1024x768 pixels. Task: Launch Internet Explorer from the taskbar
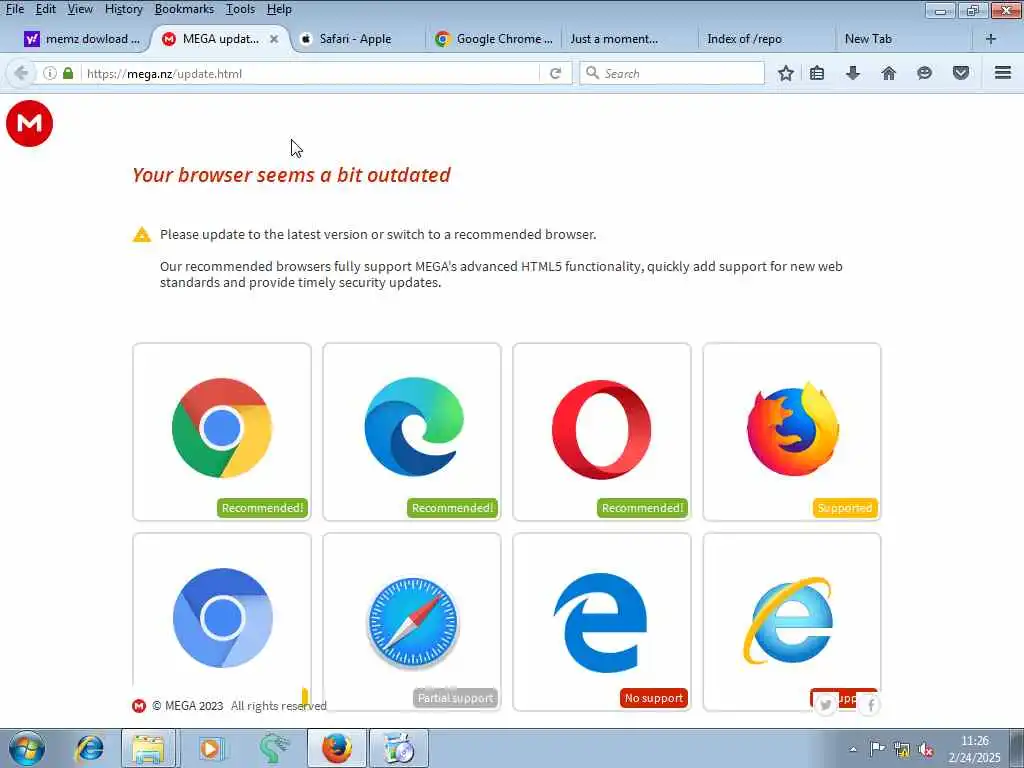tap(89, 748)
